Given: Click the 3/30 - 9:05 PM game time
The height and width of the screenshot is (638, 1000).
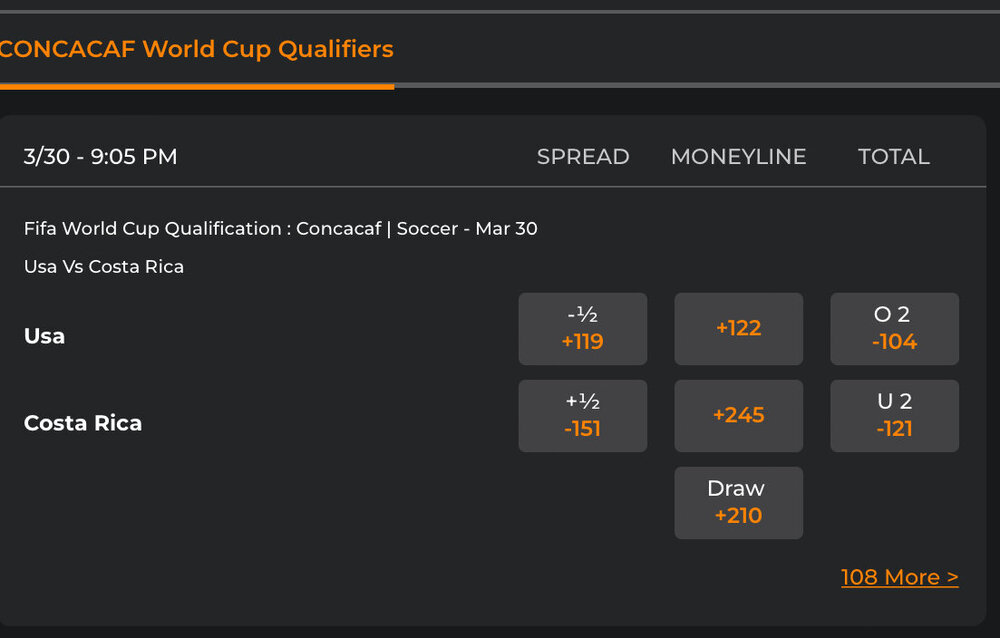Looking at the screenshot, I should 100,157.
